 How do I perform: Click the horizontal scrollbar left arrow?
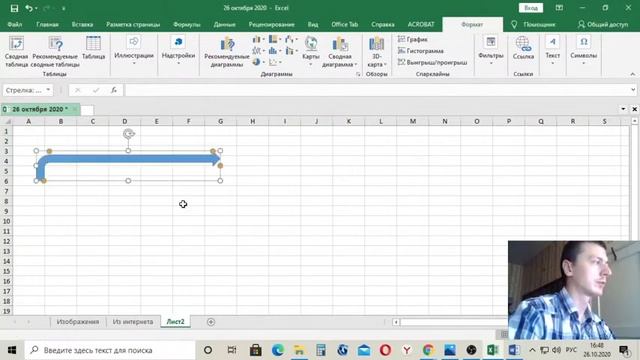pos(396,322)
